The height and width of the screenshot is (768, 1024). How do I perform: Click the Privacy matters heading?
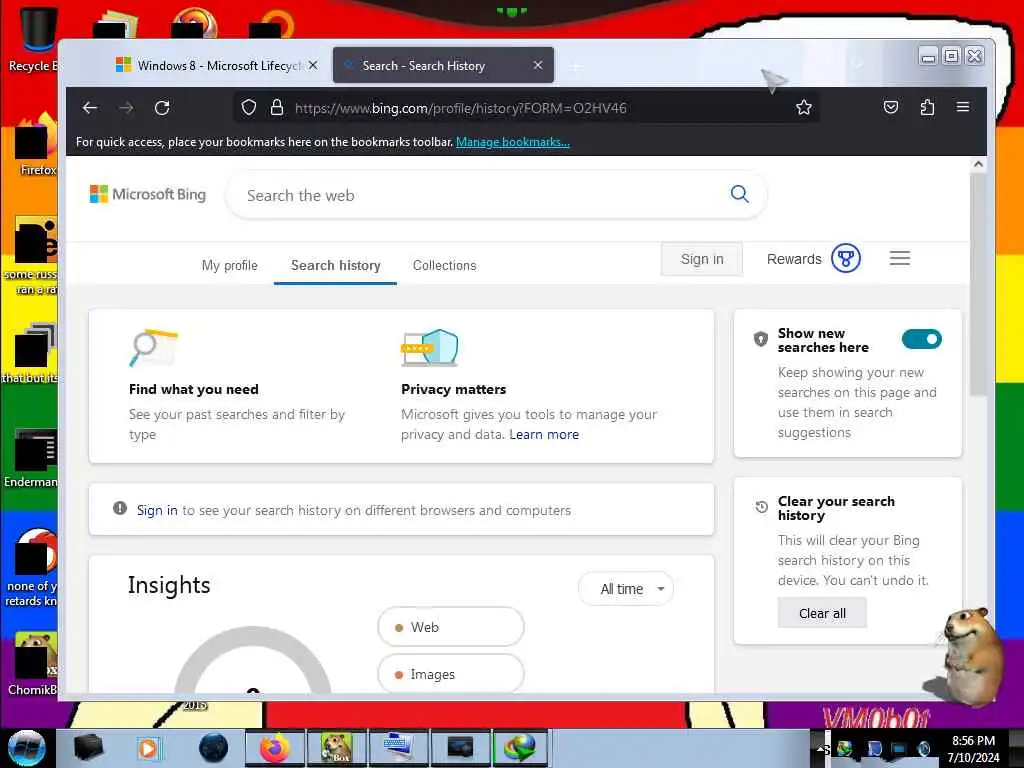(454, 389)
